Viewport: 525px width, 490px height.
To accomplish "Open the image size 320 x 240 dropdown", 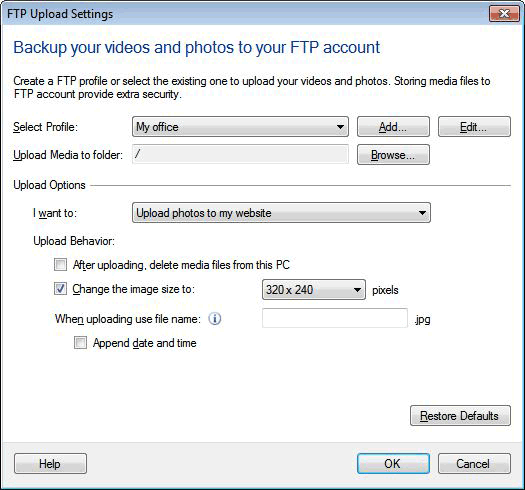I will point(314,289).
